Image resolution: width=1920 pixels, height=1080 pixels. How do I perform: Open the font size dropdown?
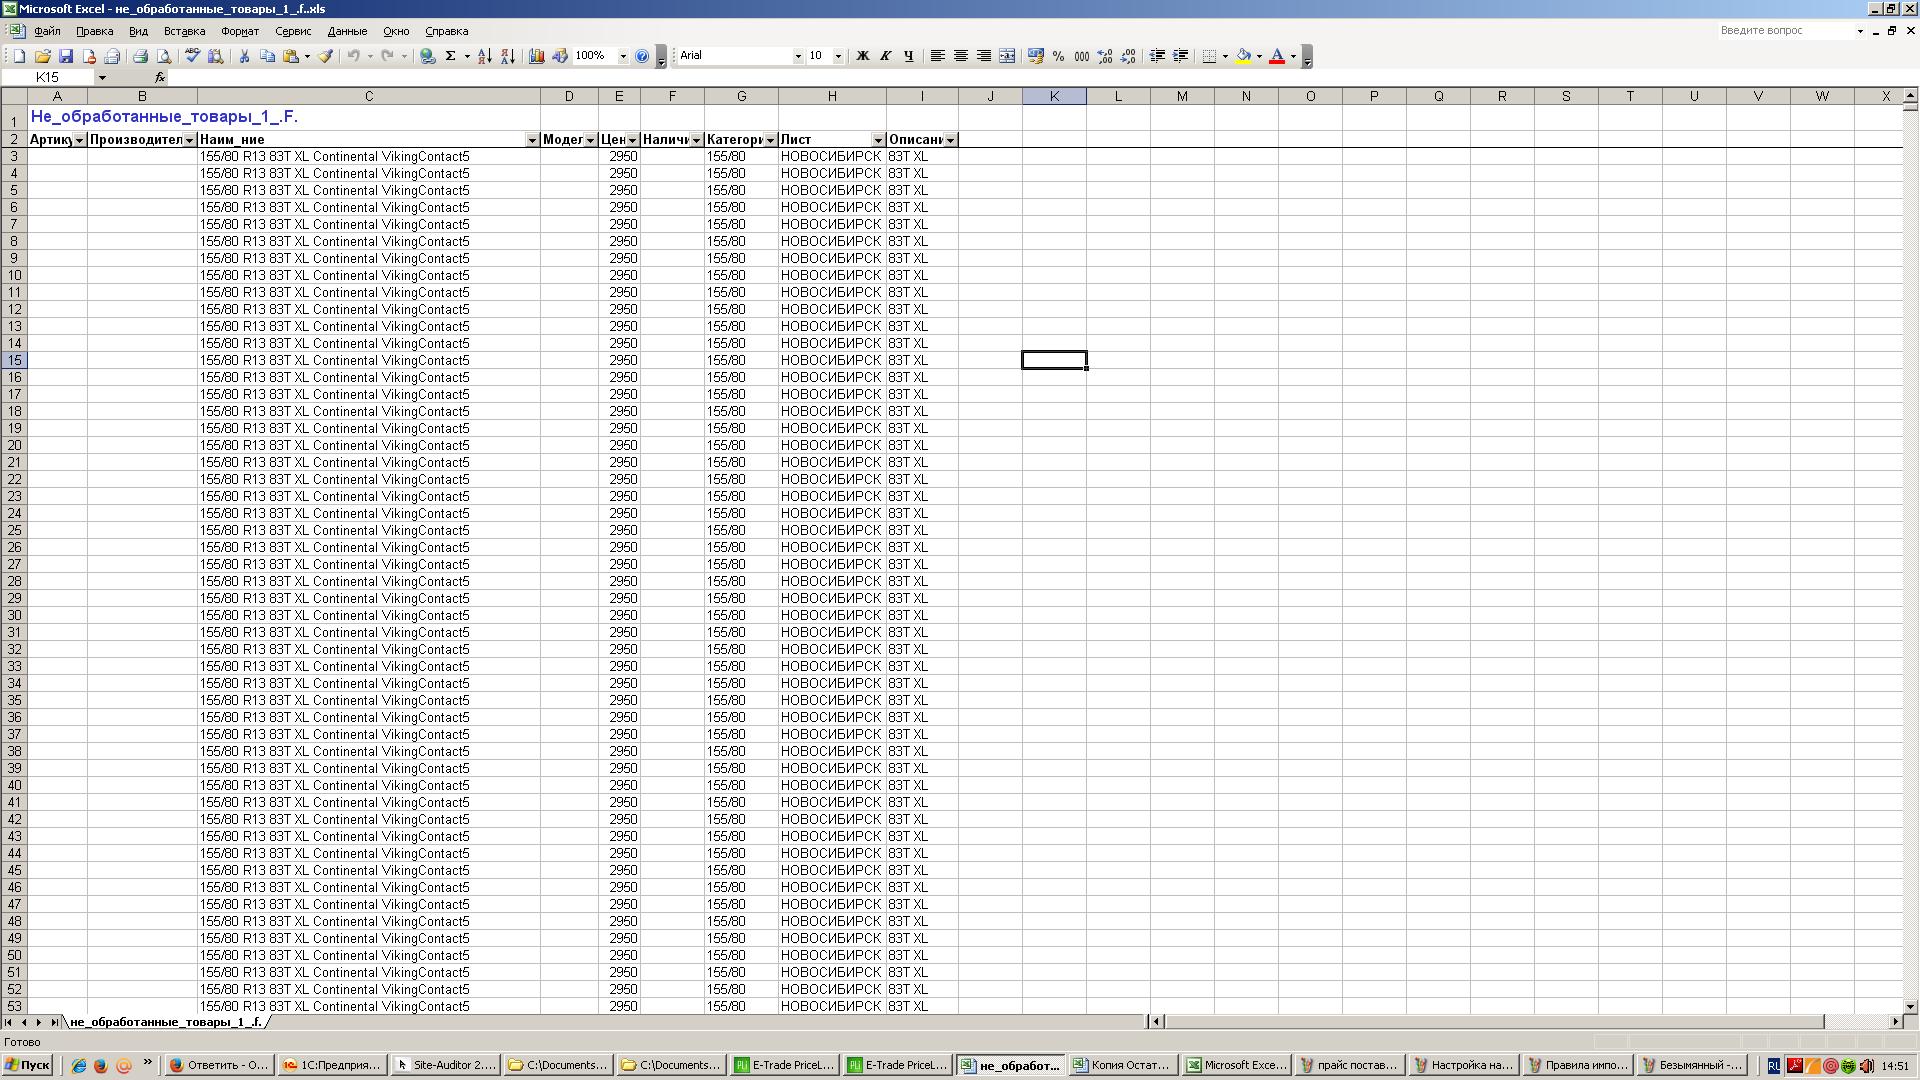coord(838,56)
